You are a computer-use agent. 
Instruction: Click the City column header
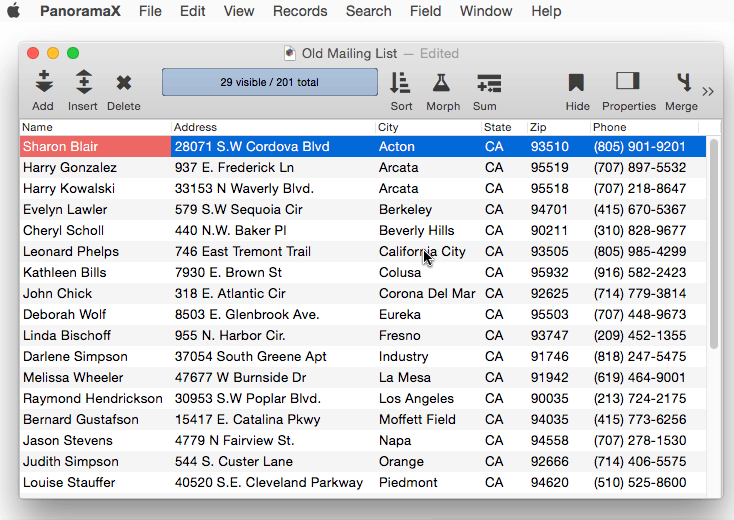(x=428, y=127)
